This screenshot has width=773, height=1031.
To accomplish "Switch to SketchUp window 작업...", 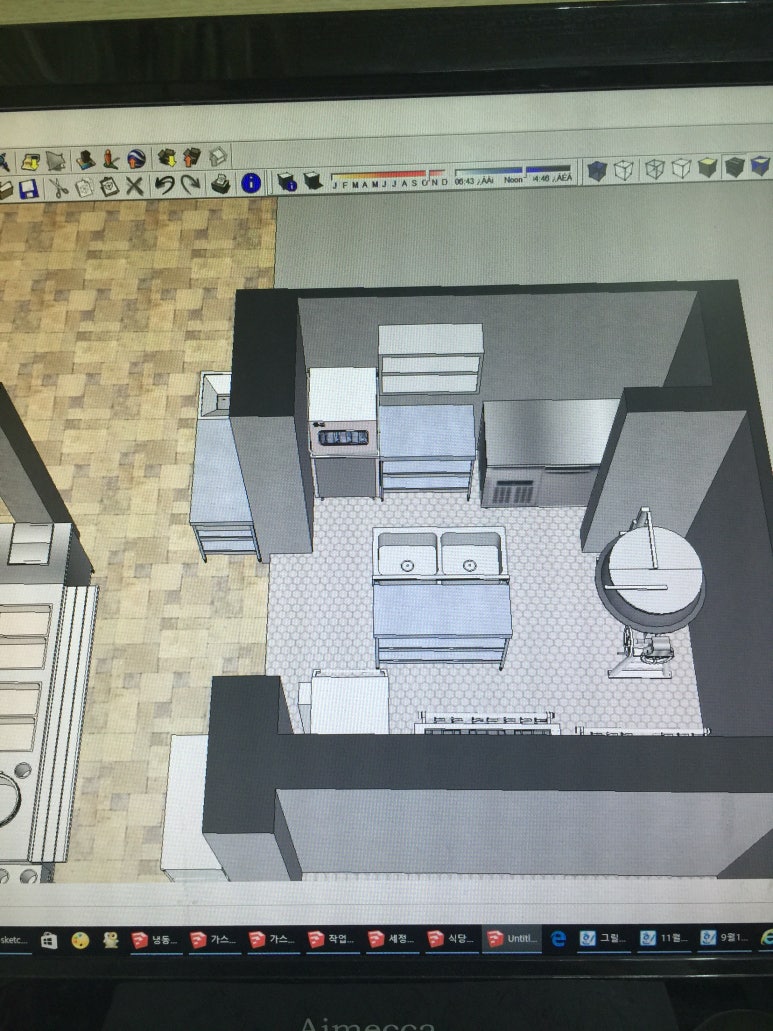I will point(332,939).
